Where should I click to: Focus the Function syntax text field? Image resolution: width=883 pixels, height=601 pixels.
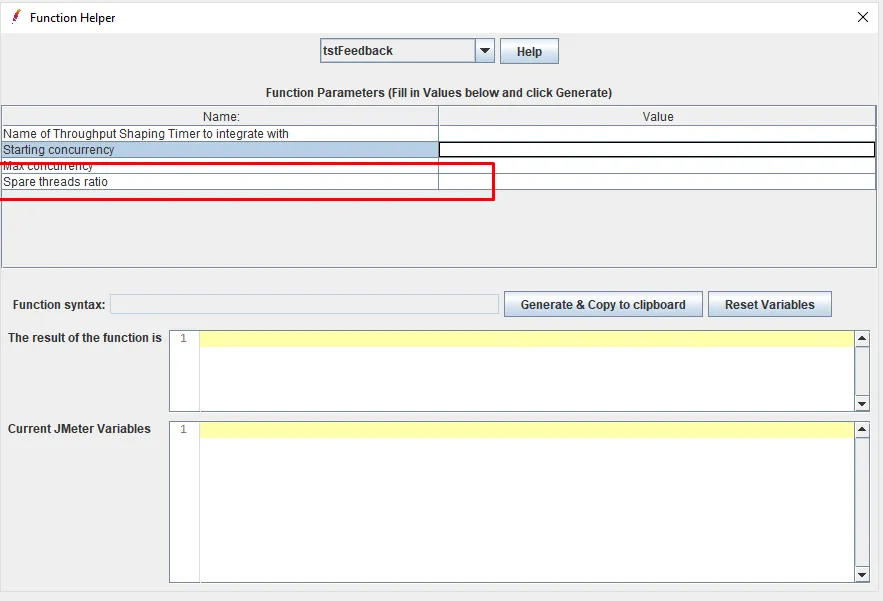304,304
